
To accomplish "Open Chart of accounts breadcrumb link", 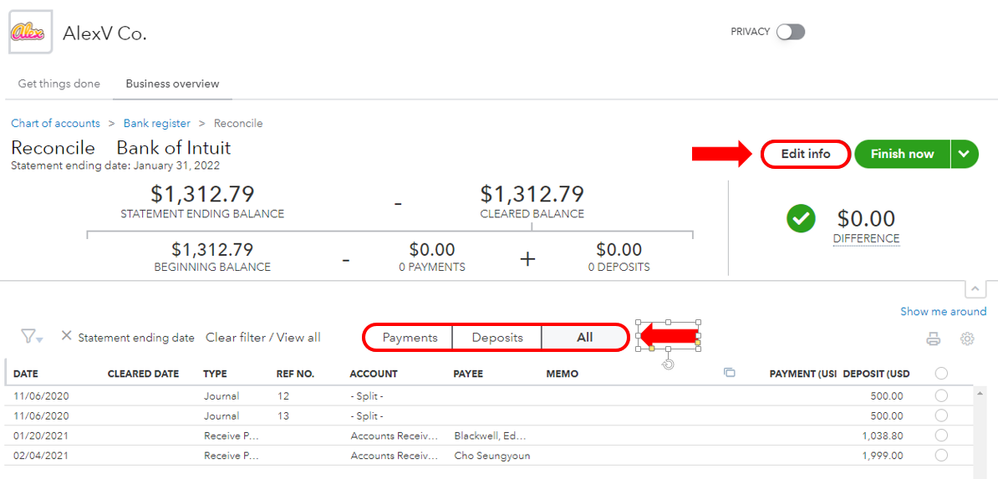I will pos(55,123).
